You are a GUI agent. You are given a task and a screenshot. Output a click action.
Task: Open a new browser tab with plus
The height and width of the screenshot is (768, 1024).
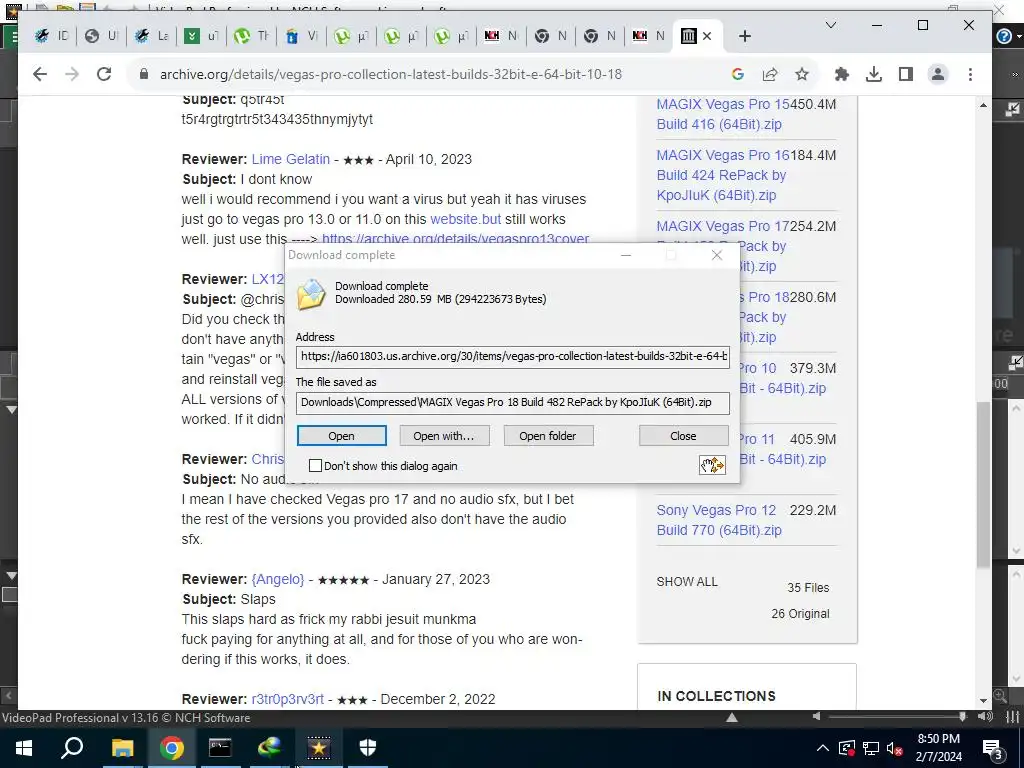pyautogui.click(x=744, y=36)
